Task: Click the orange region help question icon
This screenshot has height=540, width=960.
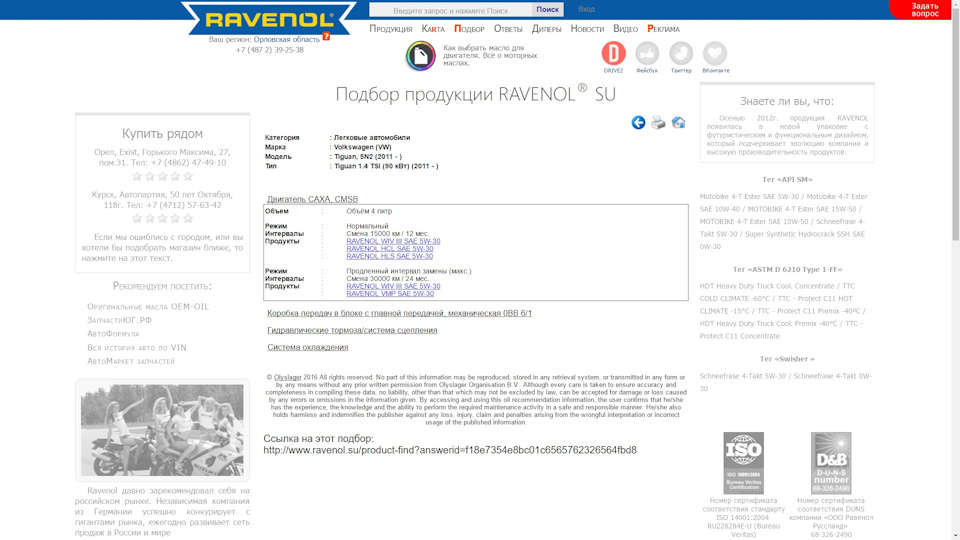Action: (326, 37)
